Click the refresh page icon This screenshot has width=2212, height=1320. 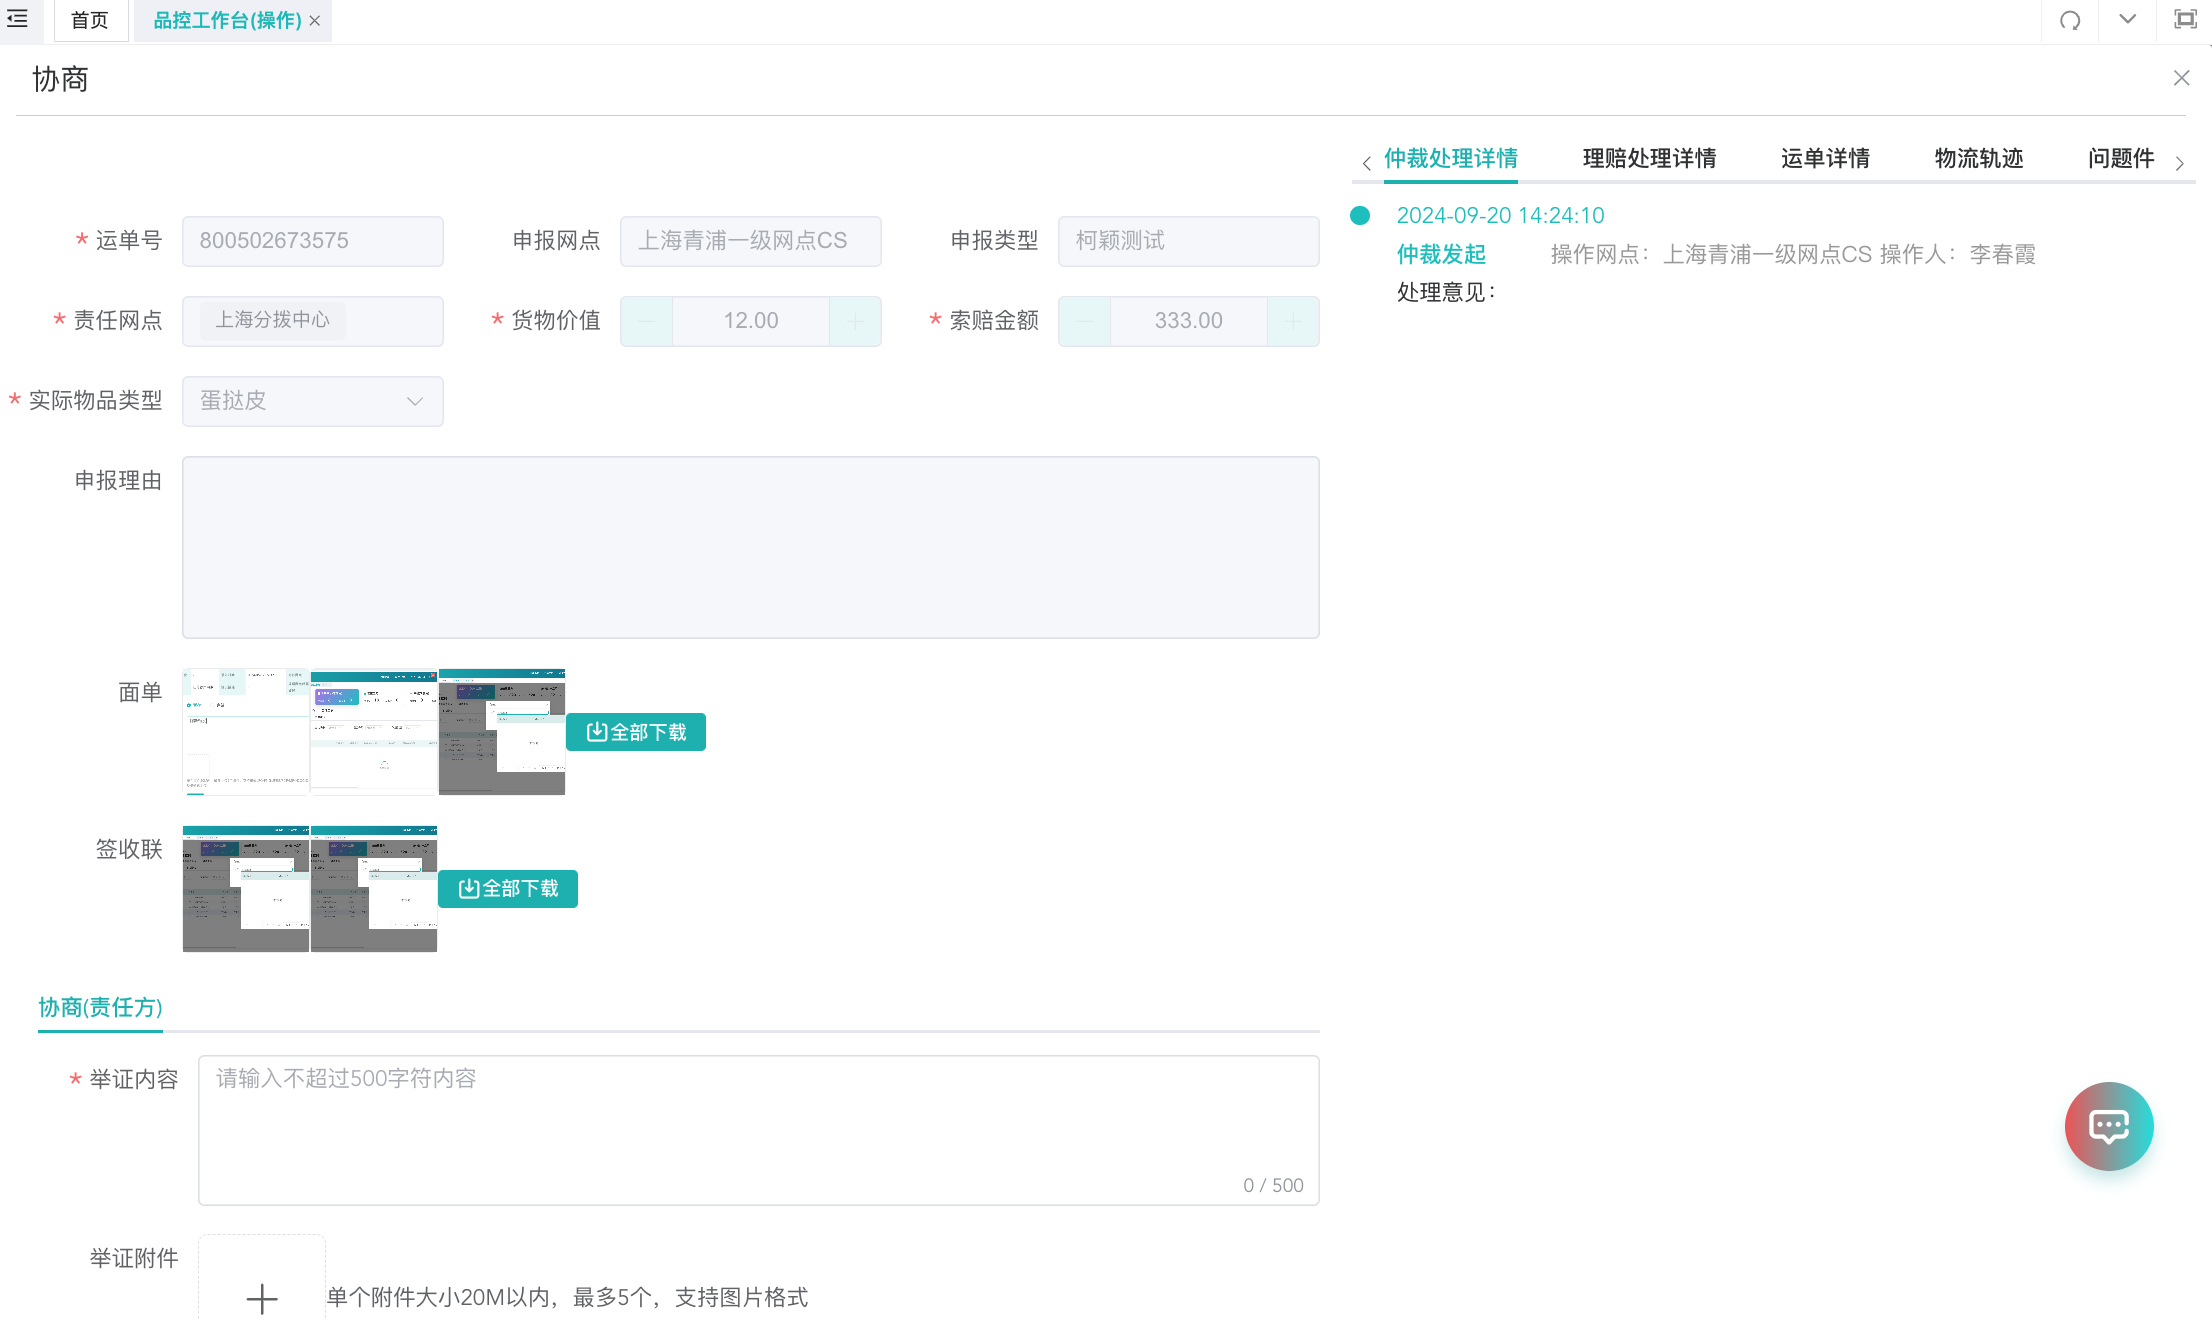(x=2070, y=20)
